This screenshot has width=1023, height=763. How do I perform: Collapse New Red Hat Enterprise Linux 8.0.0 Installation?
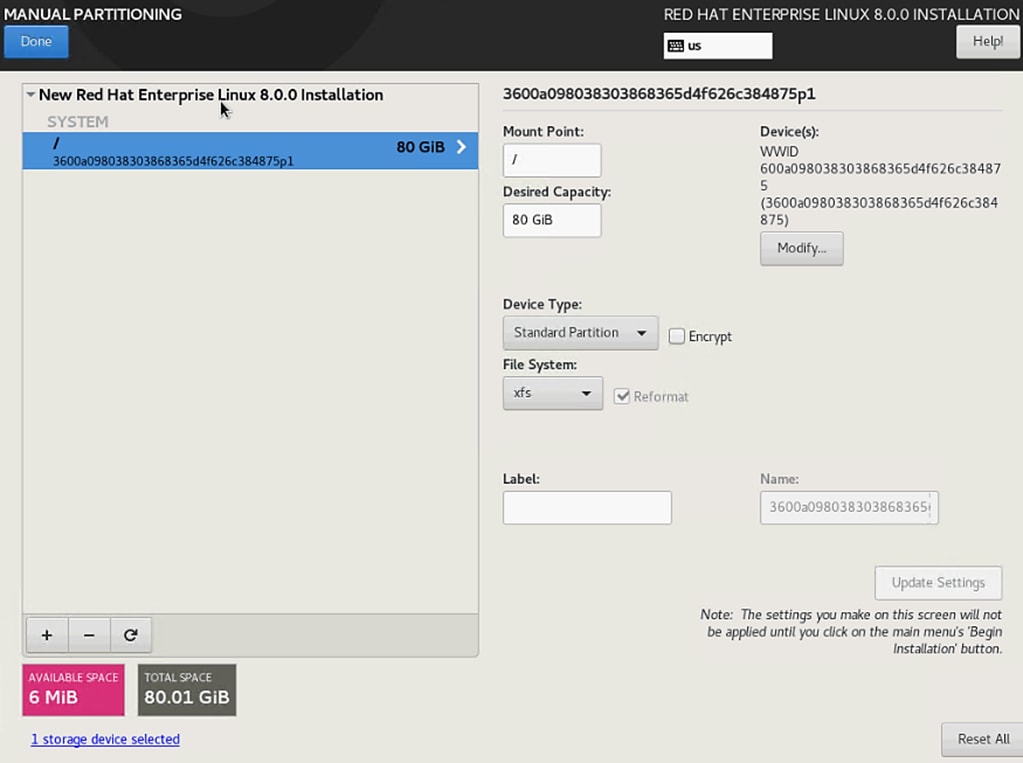31,95
